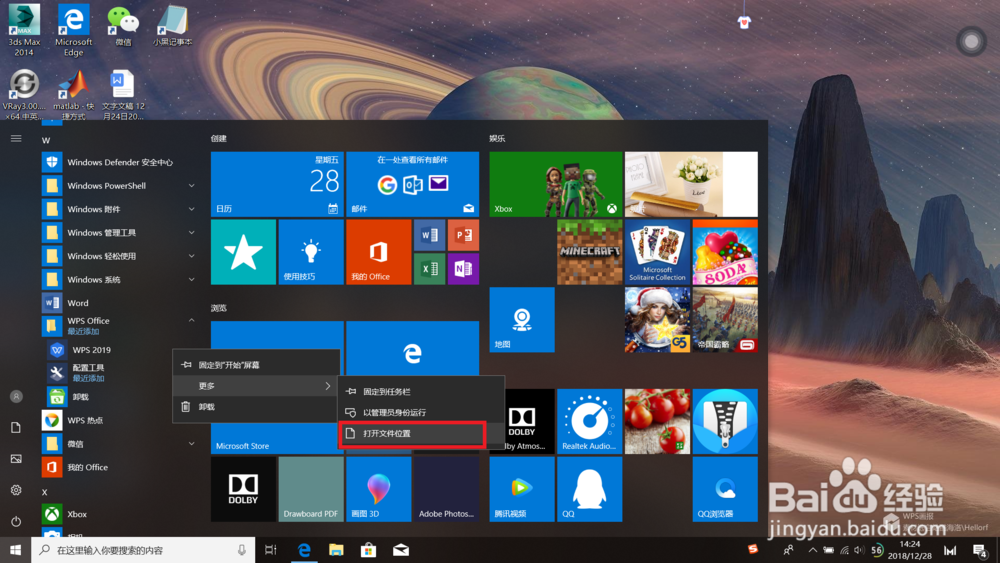Open the Adobe Photoshop tile
The width and height of the screenshot is (1000, 563).
[446, 489]
